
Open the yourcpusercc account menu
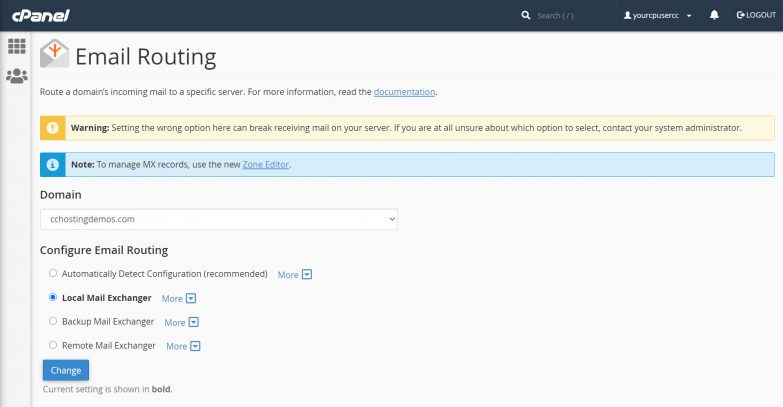(658, 16)
